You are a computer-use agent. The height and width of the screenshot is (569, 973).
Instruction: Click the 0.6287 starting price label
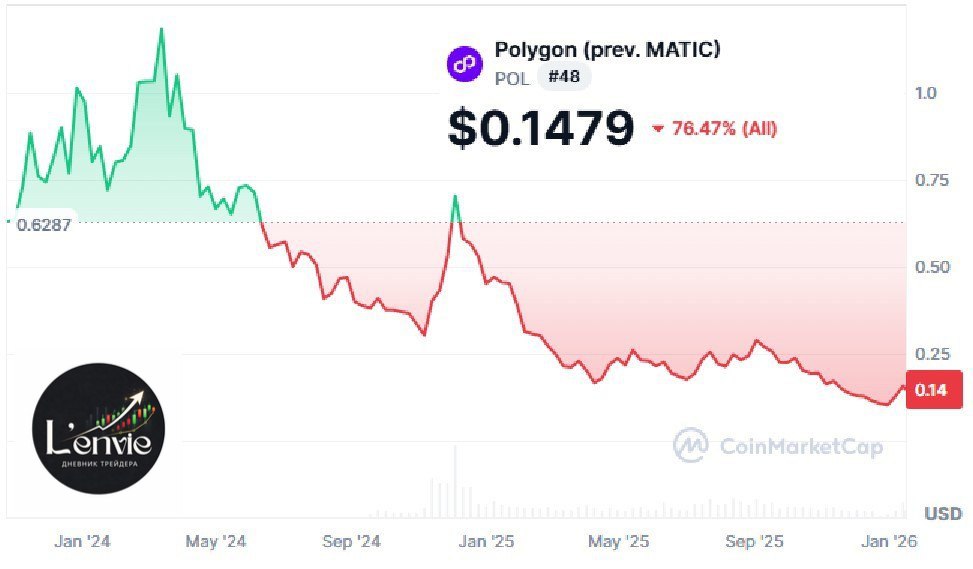[x=44, y=225]
